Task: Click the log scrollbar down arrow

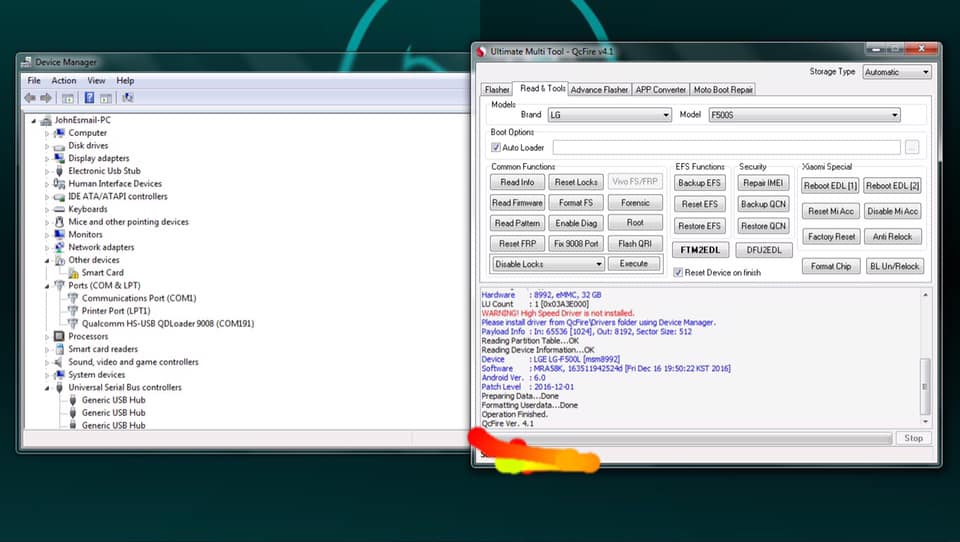Action: tap(925, 422)
